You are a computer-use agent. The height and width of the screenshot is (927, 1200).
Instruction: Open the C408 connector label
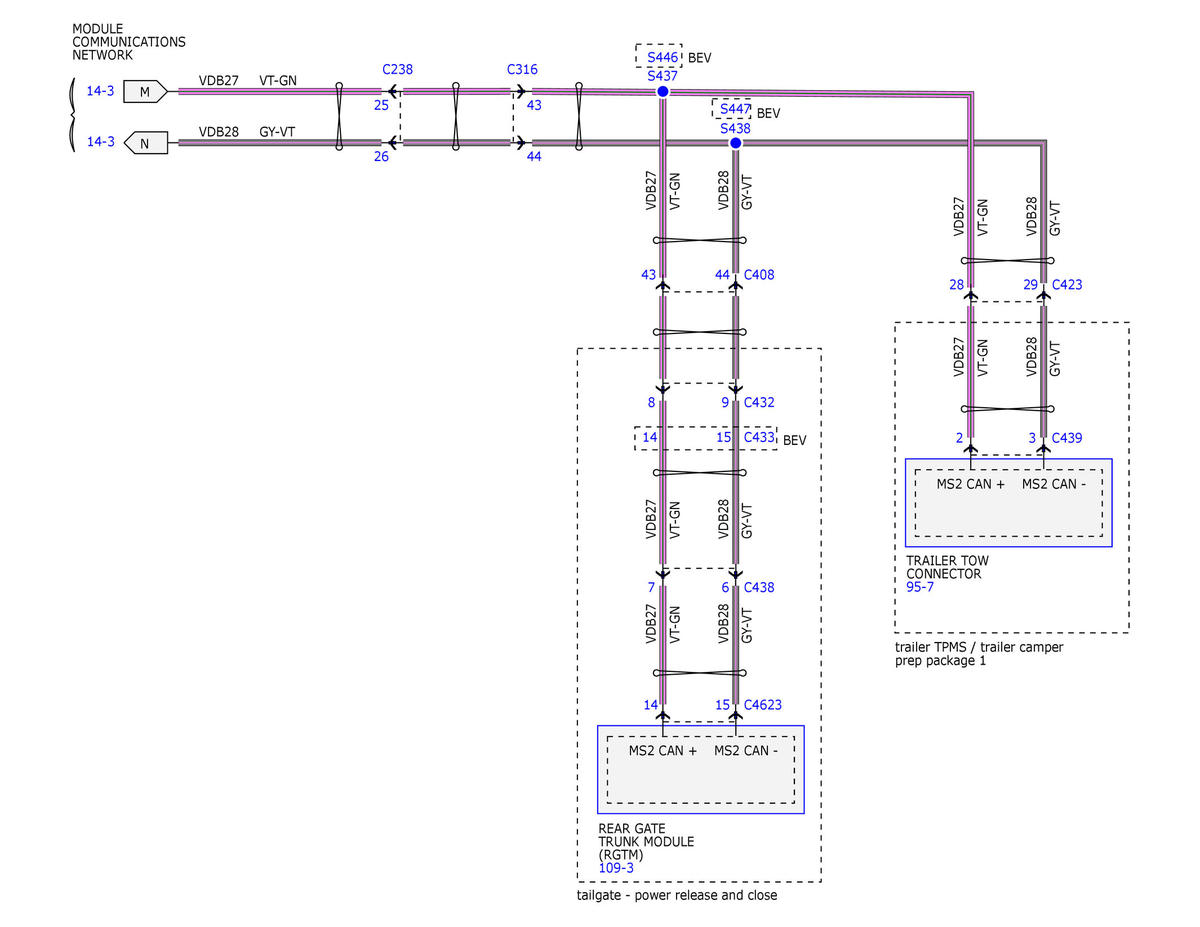point(759,274)
